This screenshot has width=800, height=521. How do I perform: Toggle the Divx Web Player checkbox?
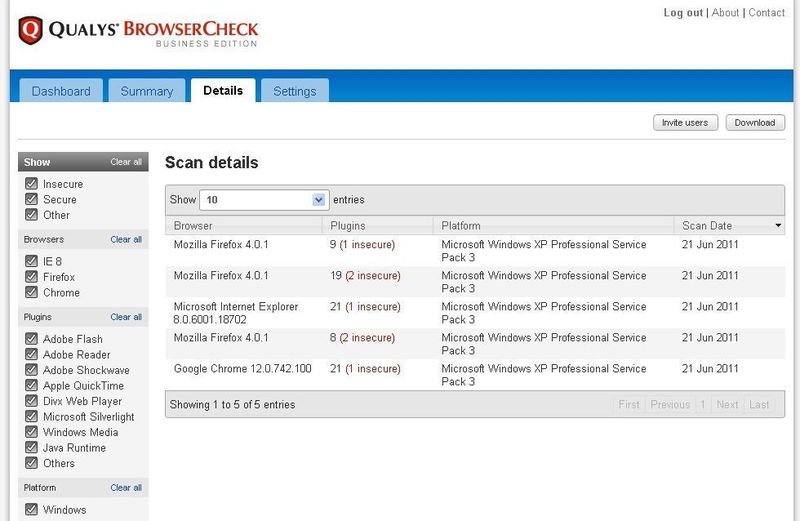pyautogui.click(x=31, y=401)
